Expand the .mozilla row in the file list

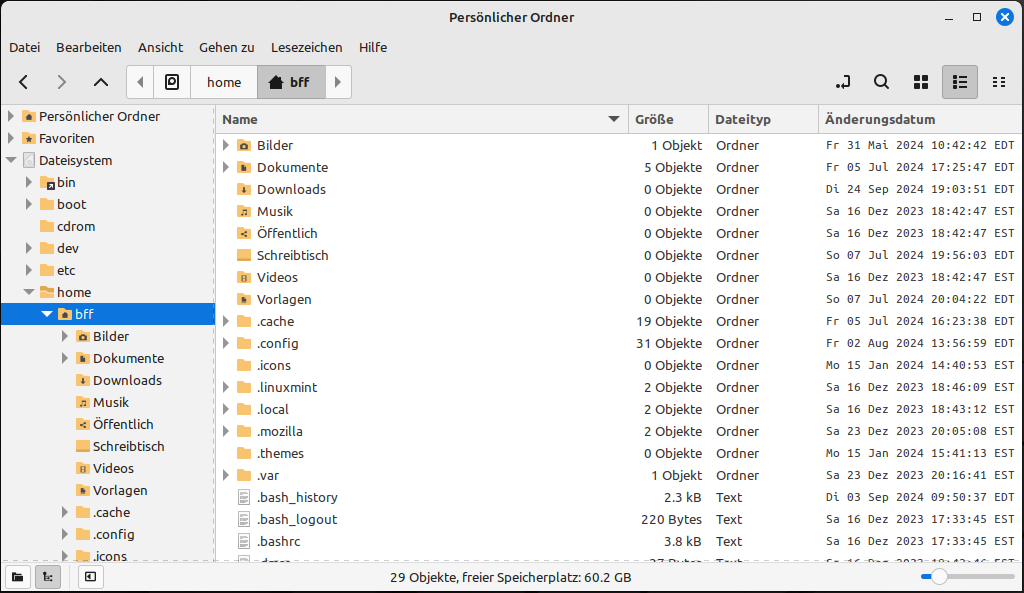(x=226, y=432)
